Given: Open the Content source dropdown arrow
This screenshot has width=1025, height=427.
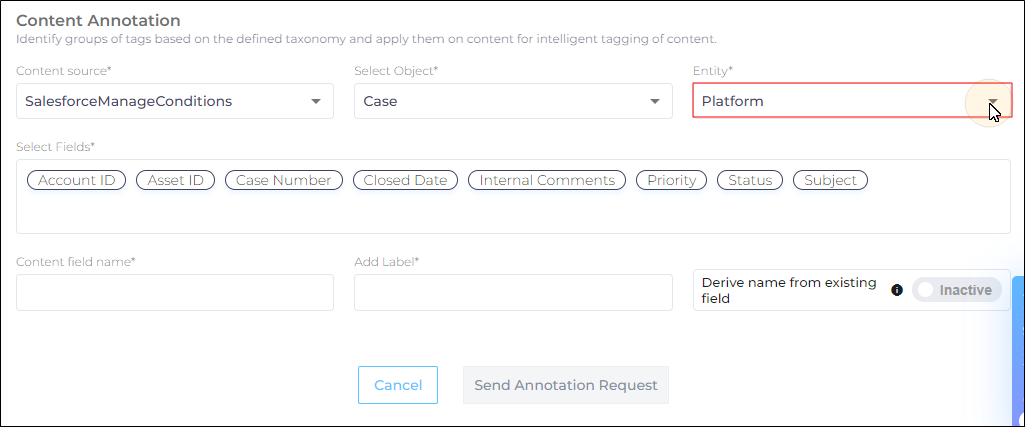Looking at the screenshot, I should [316, 101].
